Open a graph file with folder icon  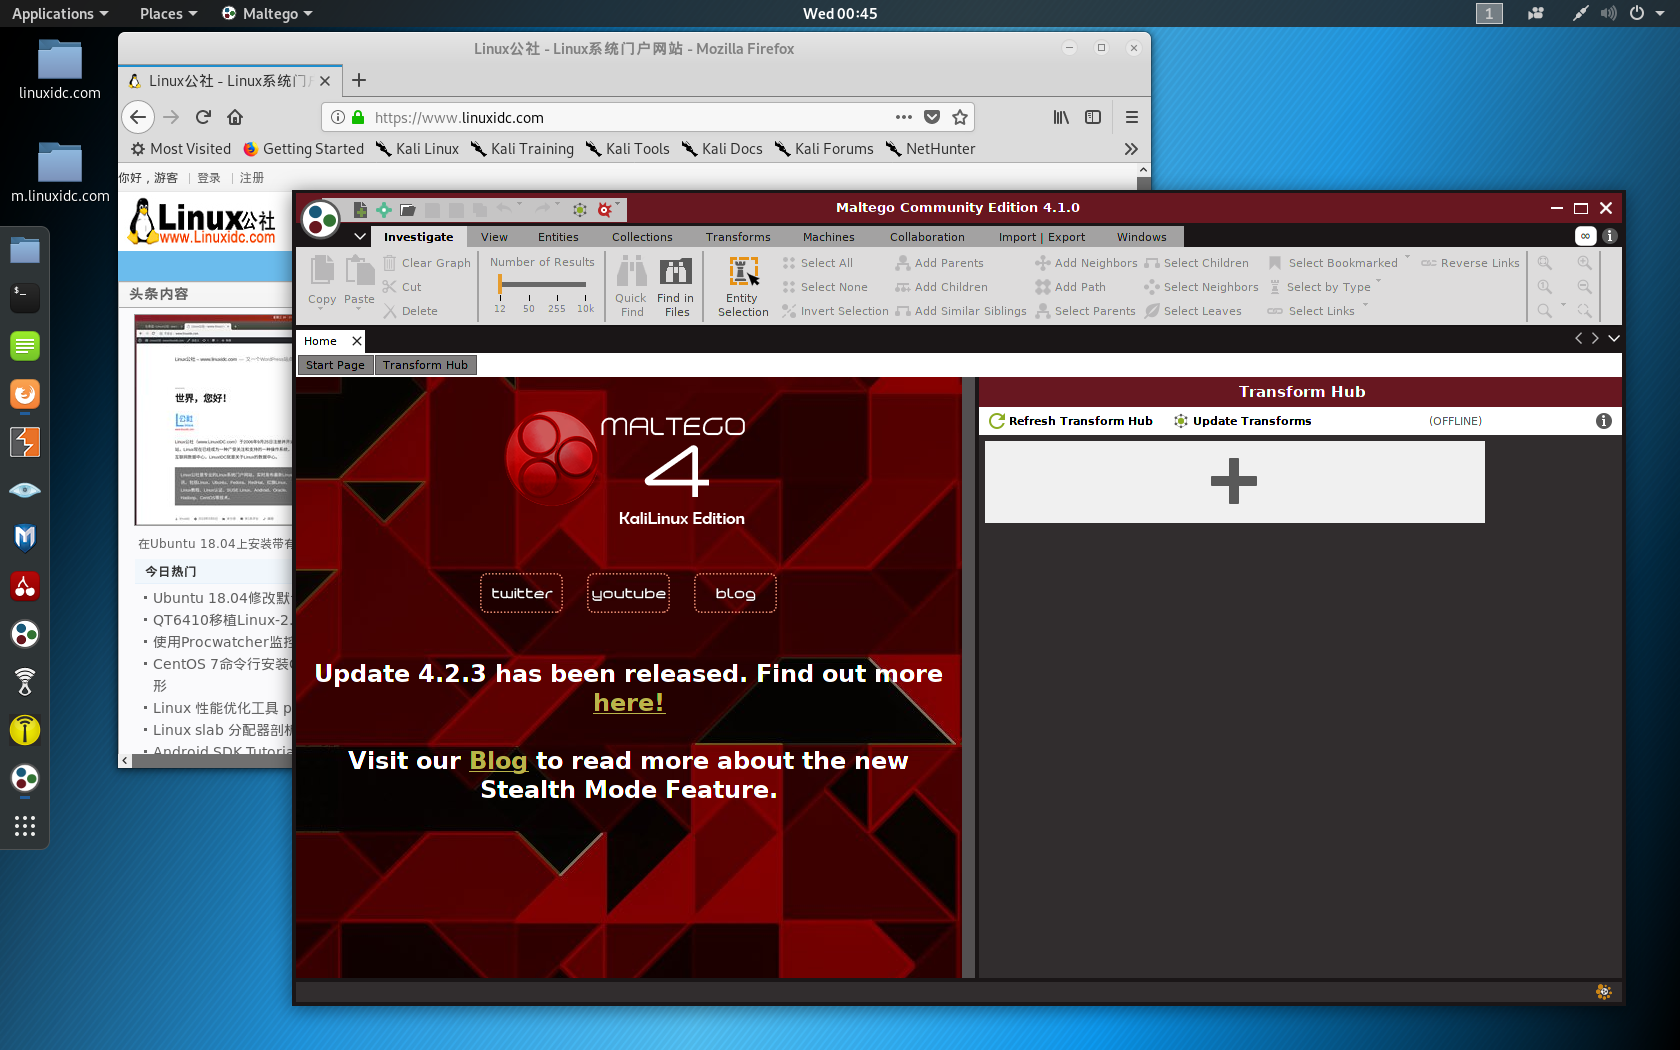[408, 209]
